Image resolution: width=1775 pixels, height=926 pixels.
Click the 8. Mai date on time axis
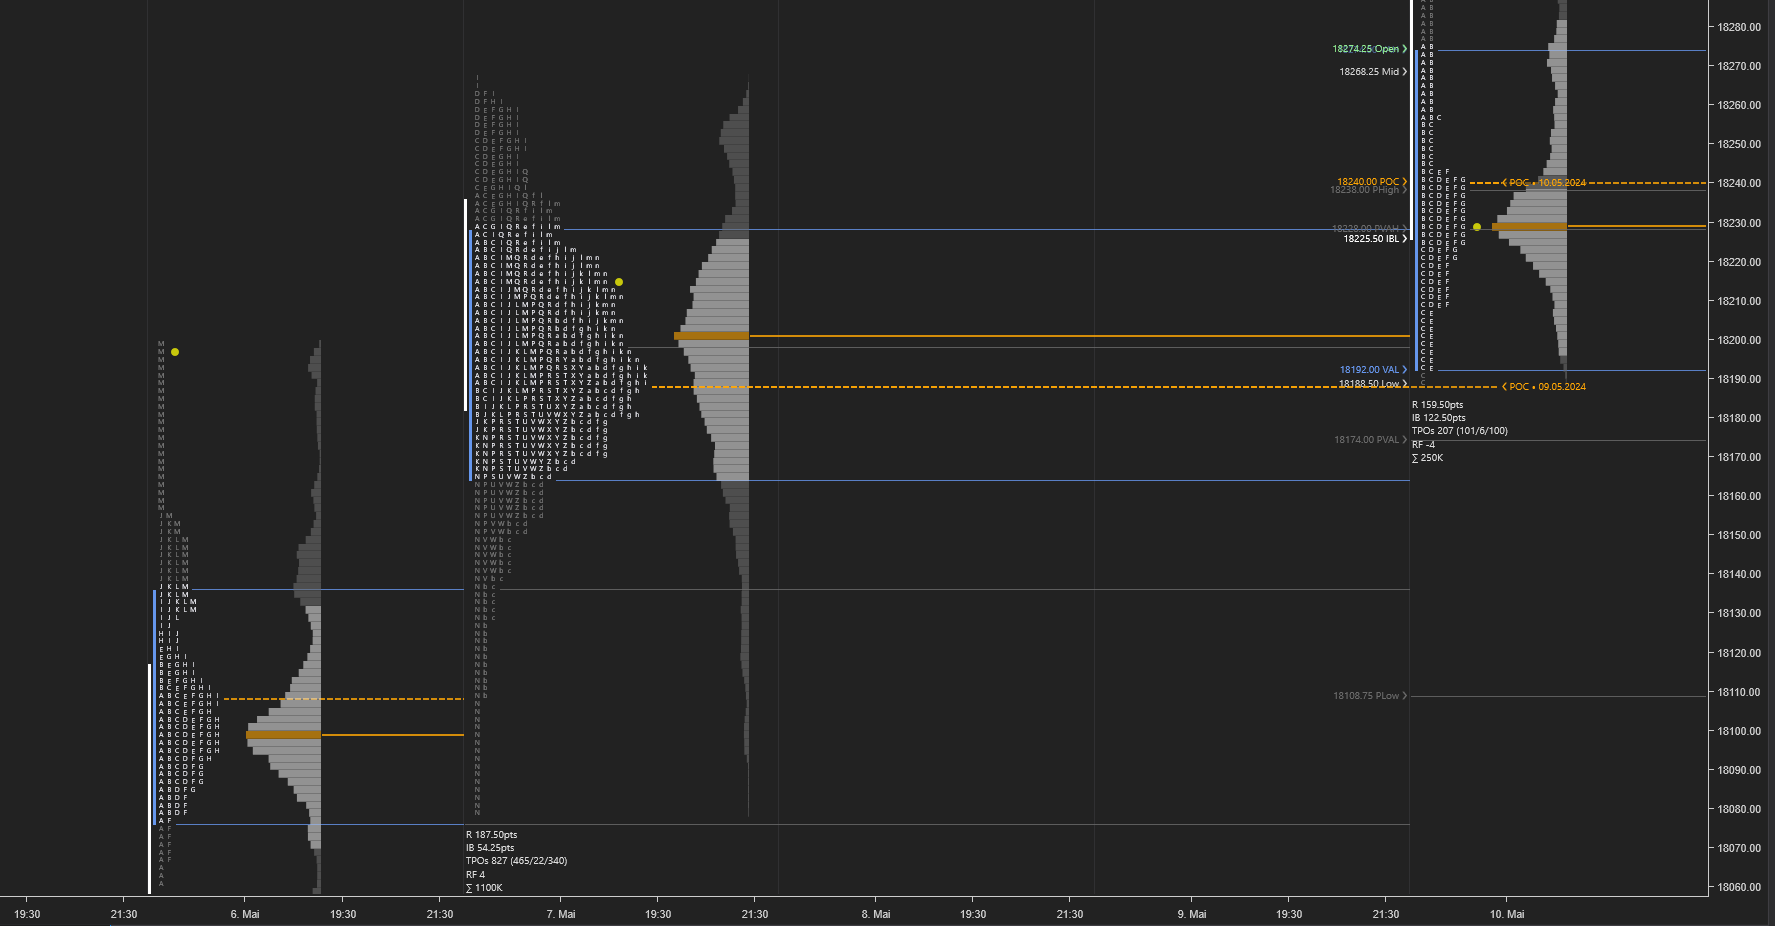pos(875,914)
